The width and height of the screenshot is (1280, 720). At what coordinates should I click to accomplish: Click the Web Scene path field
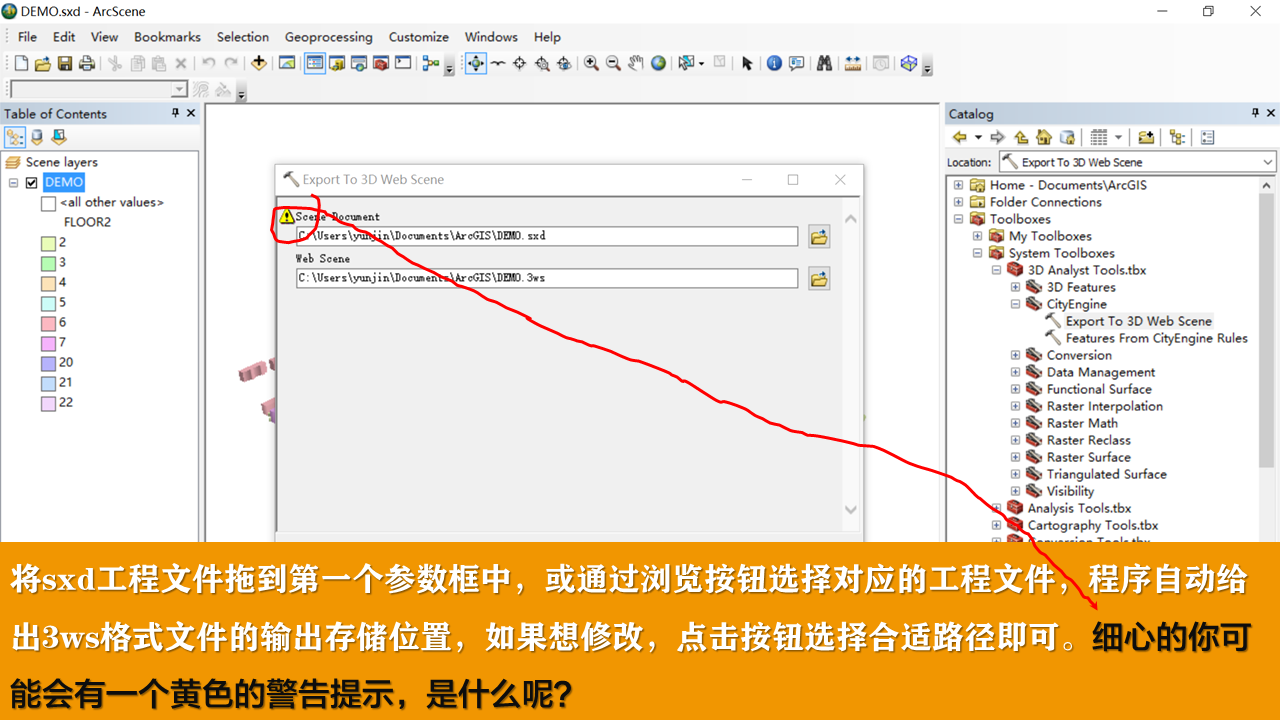[x=547, y=278]
